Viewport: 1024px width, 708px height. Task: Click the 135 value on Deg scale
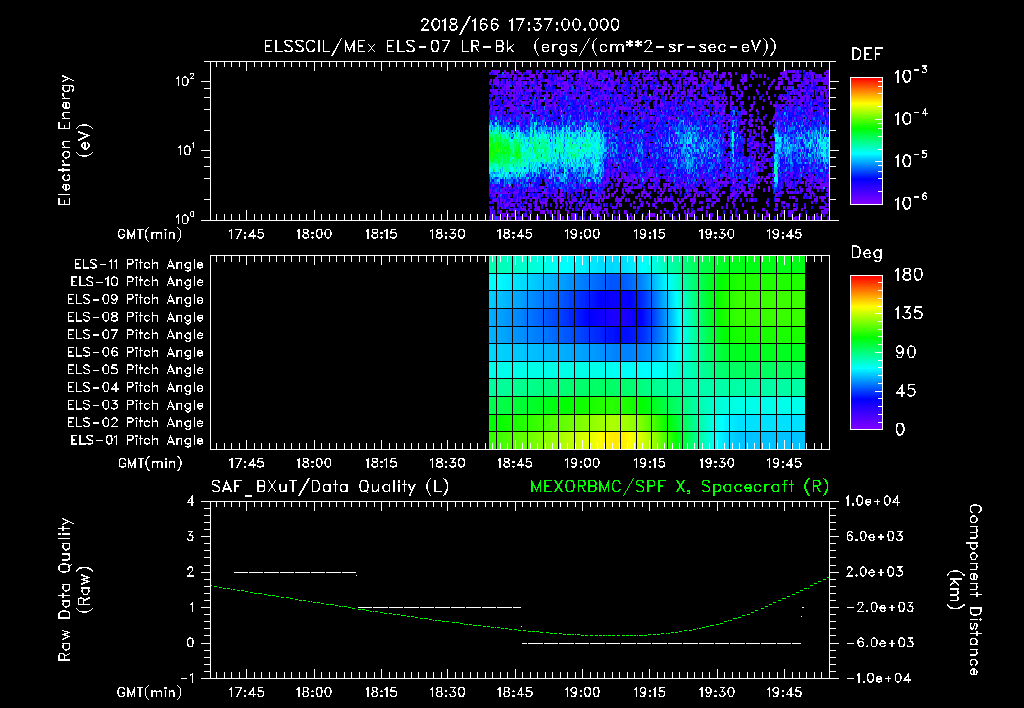point(908,313)
